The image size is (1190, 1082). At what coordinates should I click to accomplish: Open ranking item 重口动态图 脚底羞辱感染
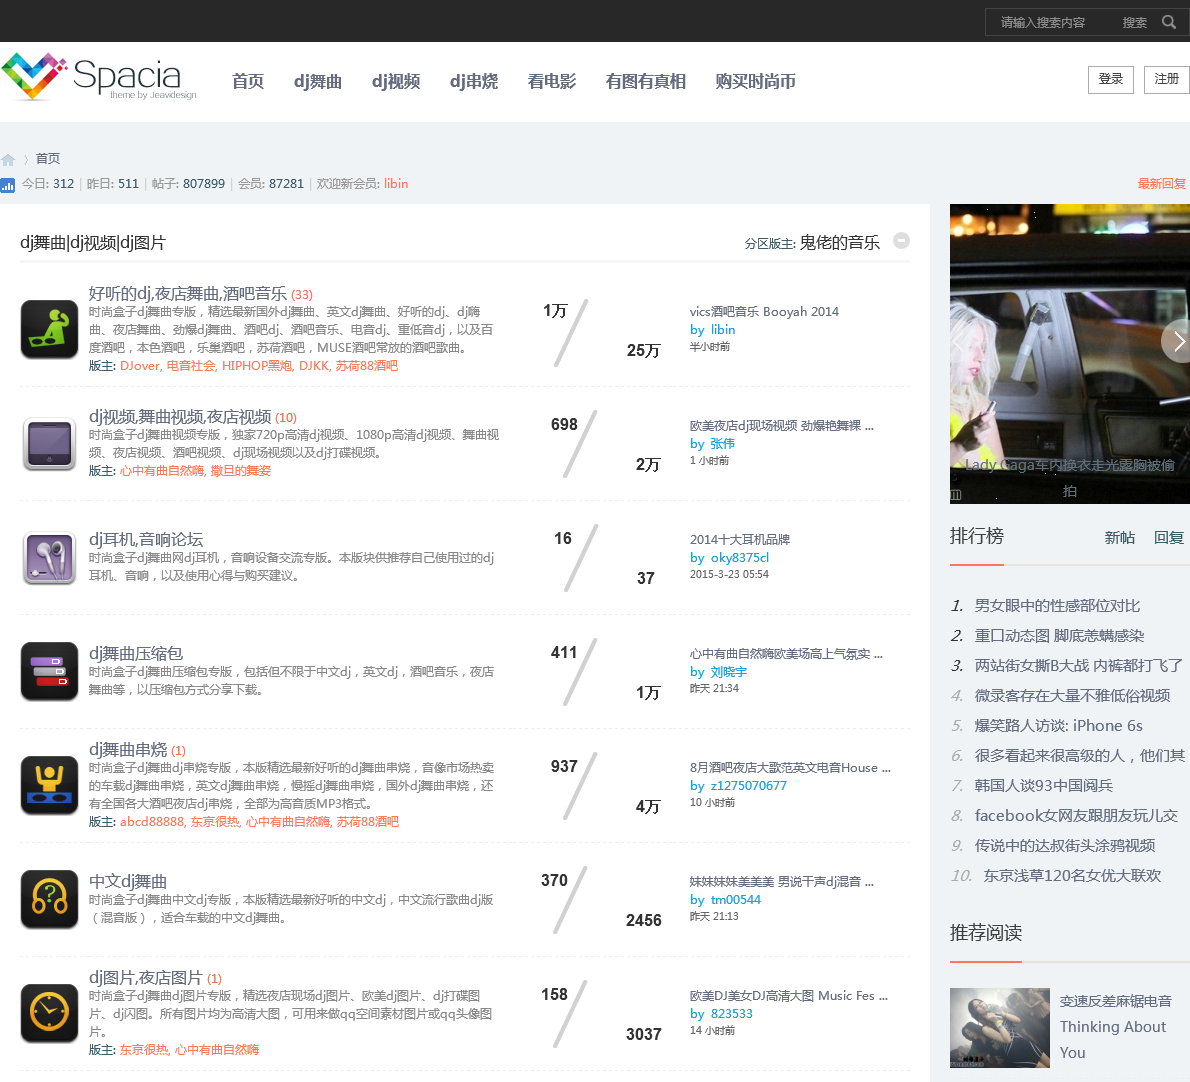pos(1059,636)
